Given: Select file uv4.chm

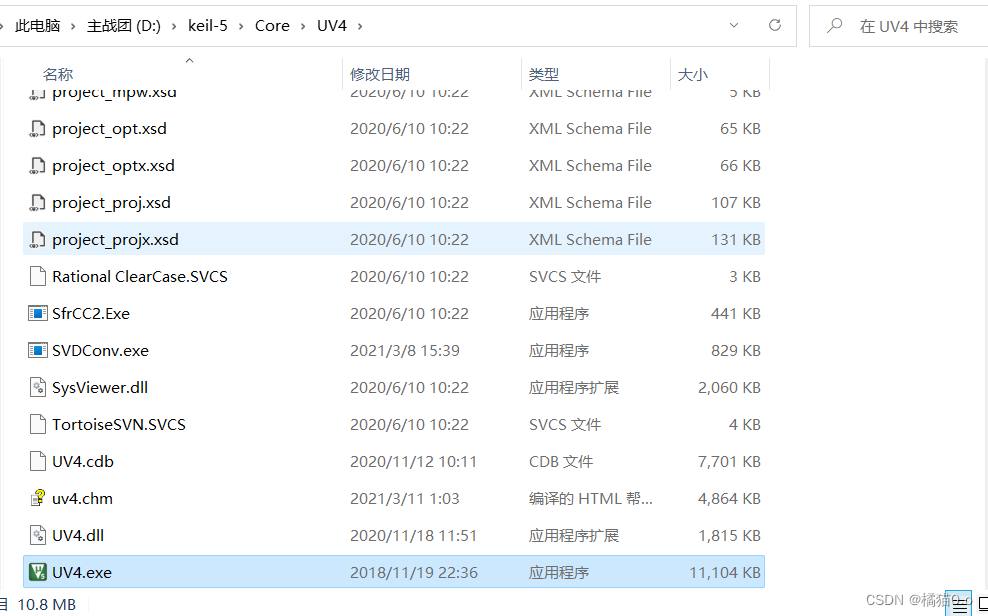Looking at the screenshot, I should tap(83, 499).
